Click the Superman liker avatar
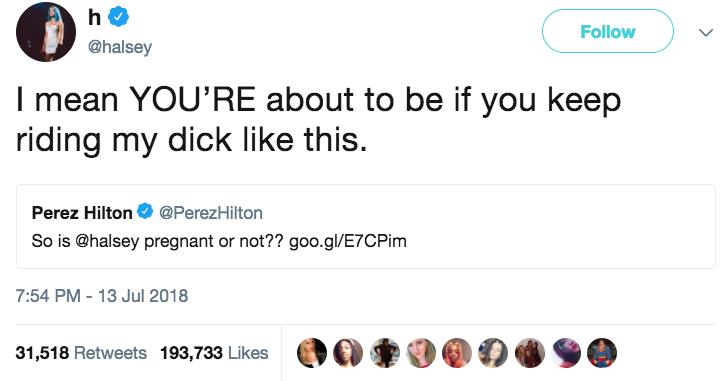The image size is (727, 381). click(x=602, y=353)
